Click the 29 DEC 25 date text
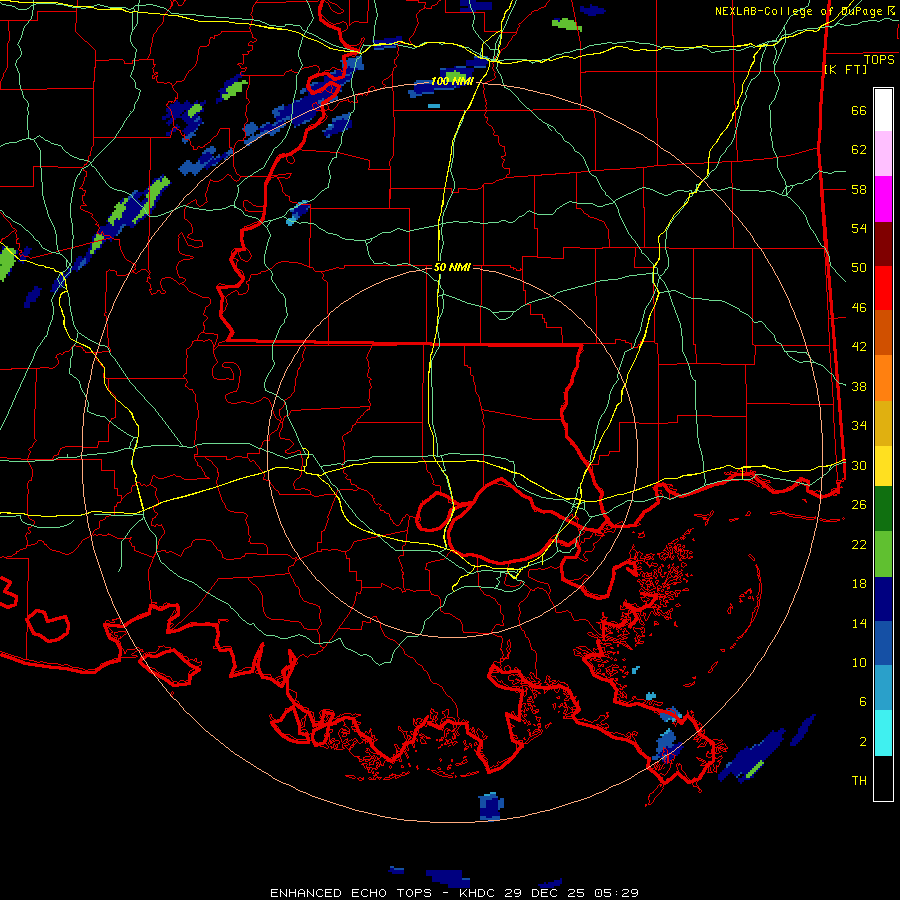The image size is (900, 900). tap(547, 893)
